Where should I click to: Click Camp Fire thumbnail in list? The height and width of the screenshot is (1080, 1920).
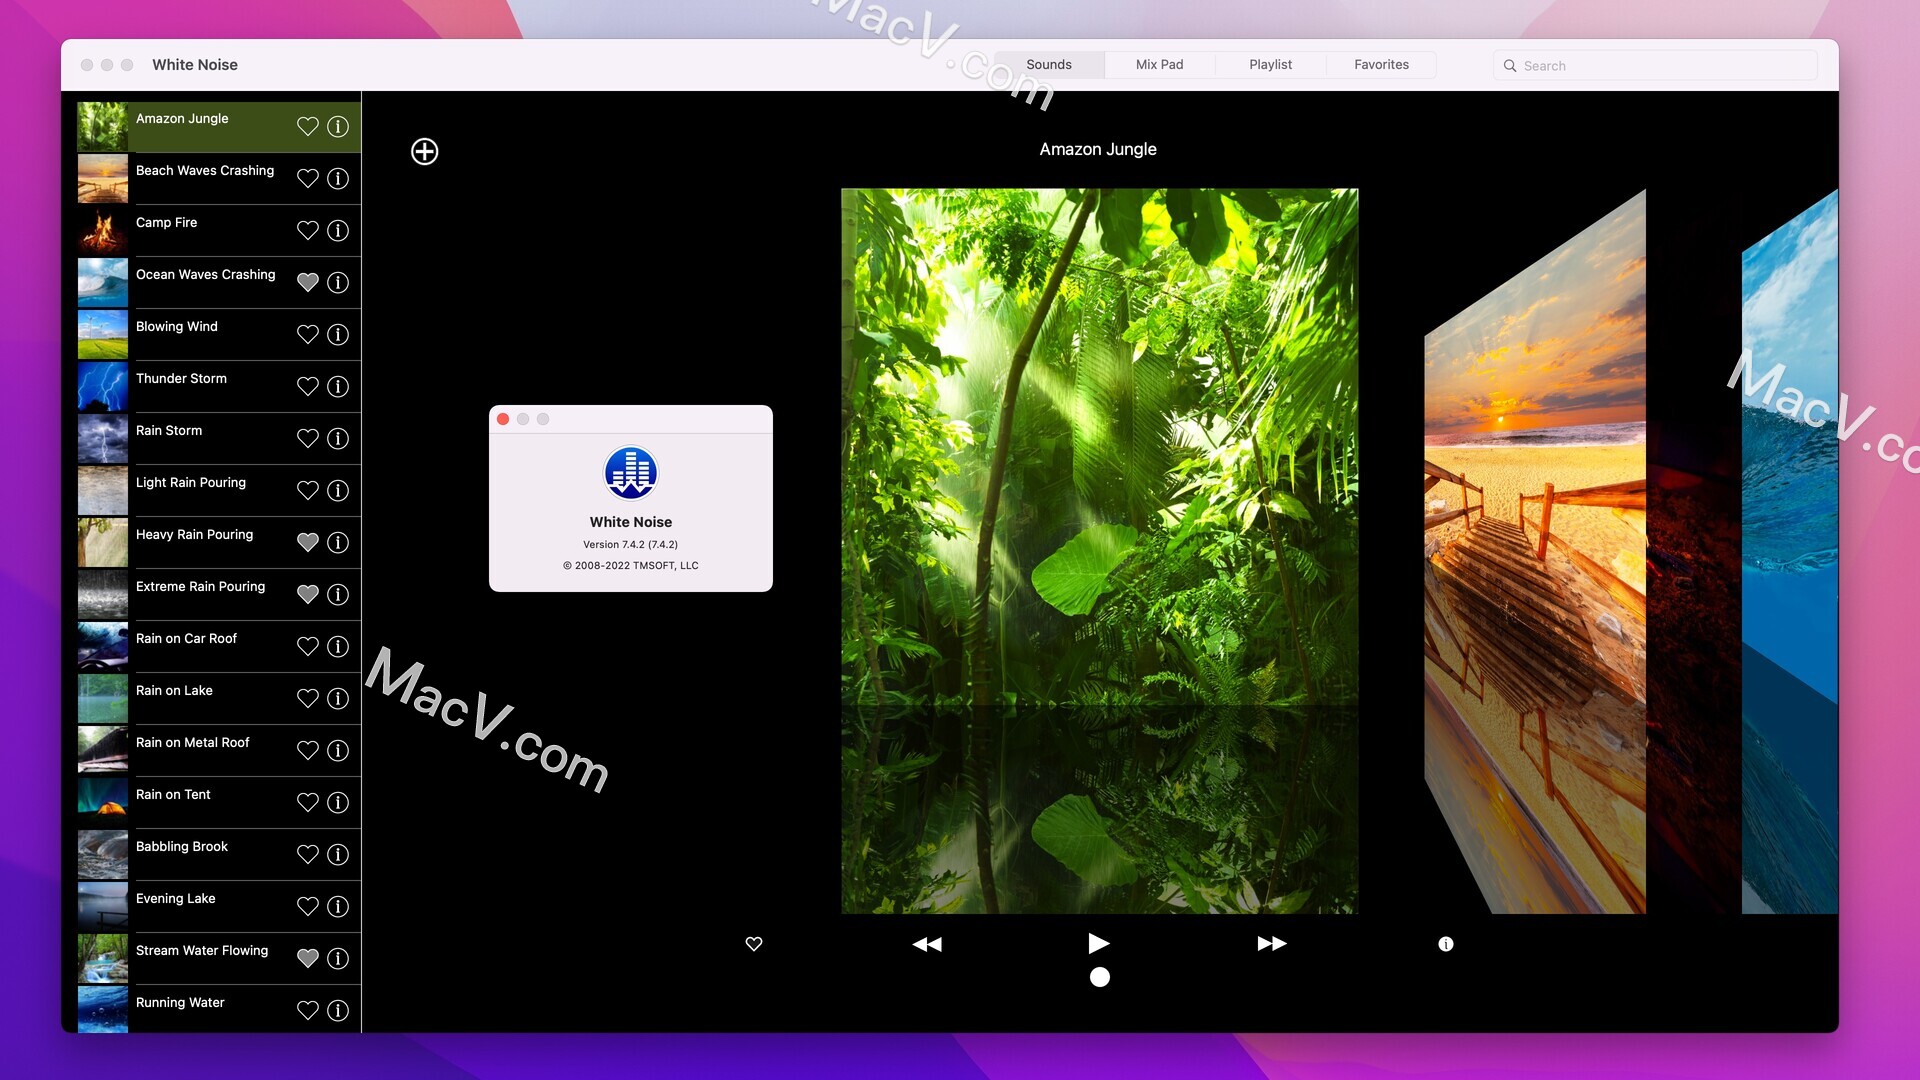(x=103, y=231)
